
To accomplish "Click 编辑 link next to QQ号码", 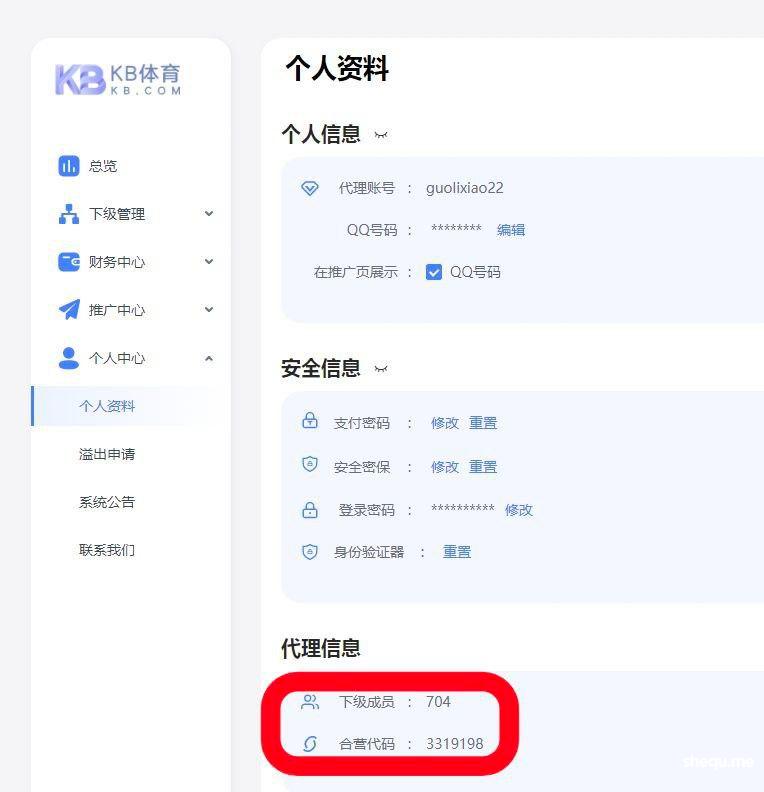I will click(x=511, y=230).
